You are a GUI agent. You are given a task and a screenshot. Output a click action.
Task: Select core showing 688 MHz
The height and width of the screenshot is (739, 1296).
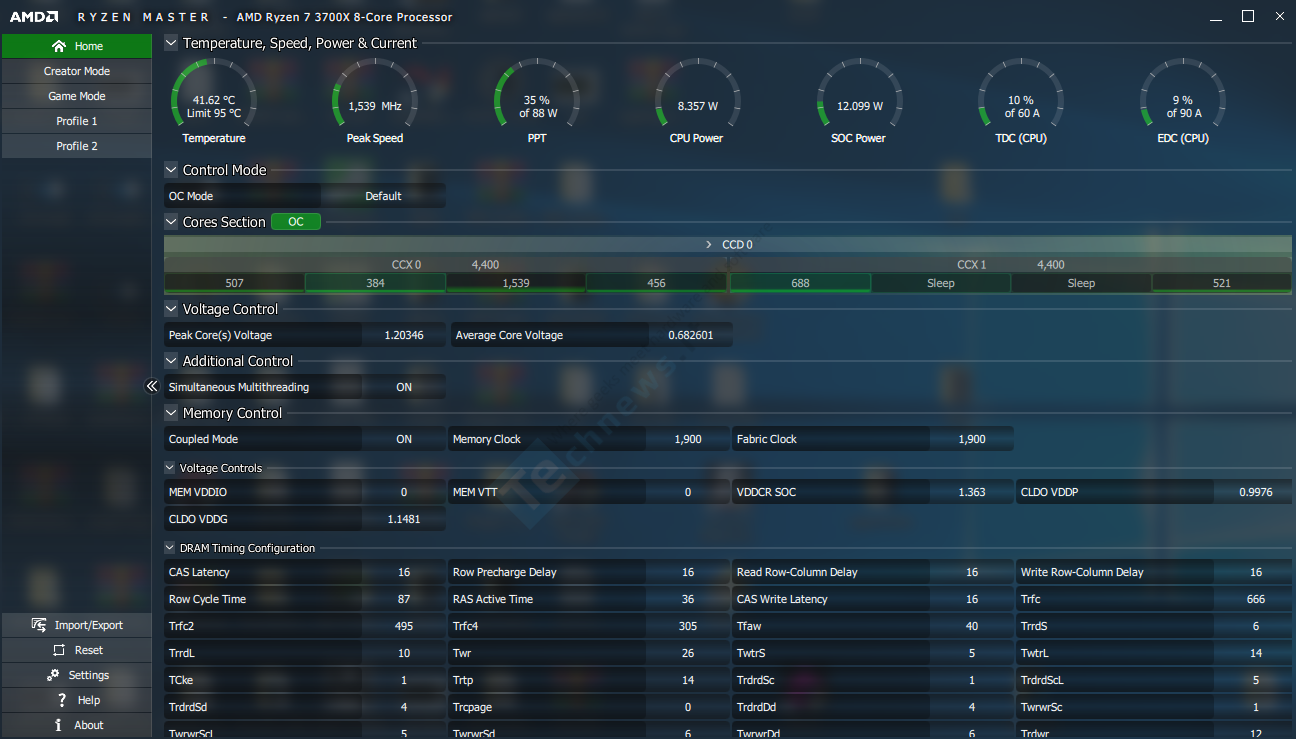pos(800,283)
